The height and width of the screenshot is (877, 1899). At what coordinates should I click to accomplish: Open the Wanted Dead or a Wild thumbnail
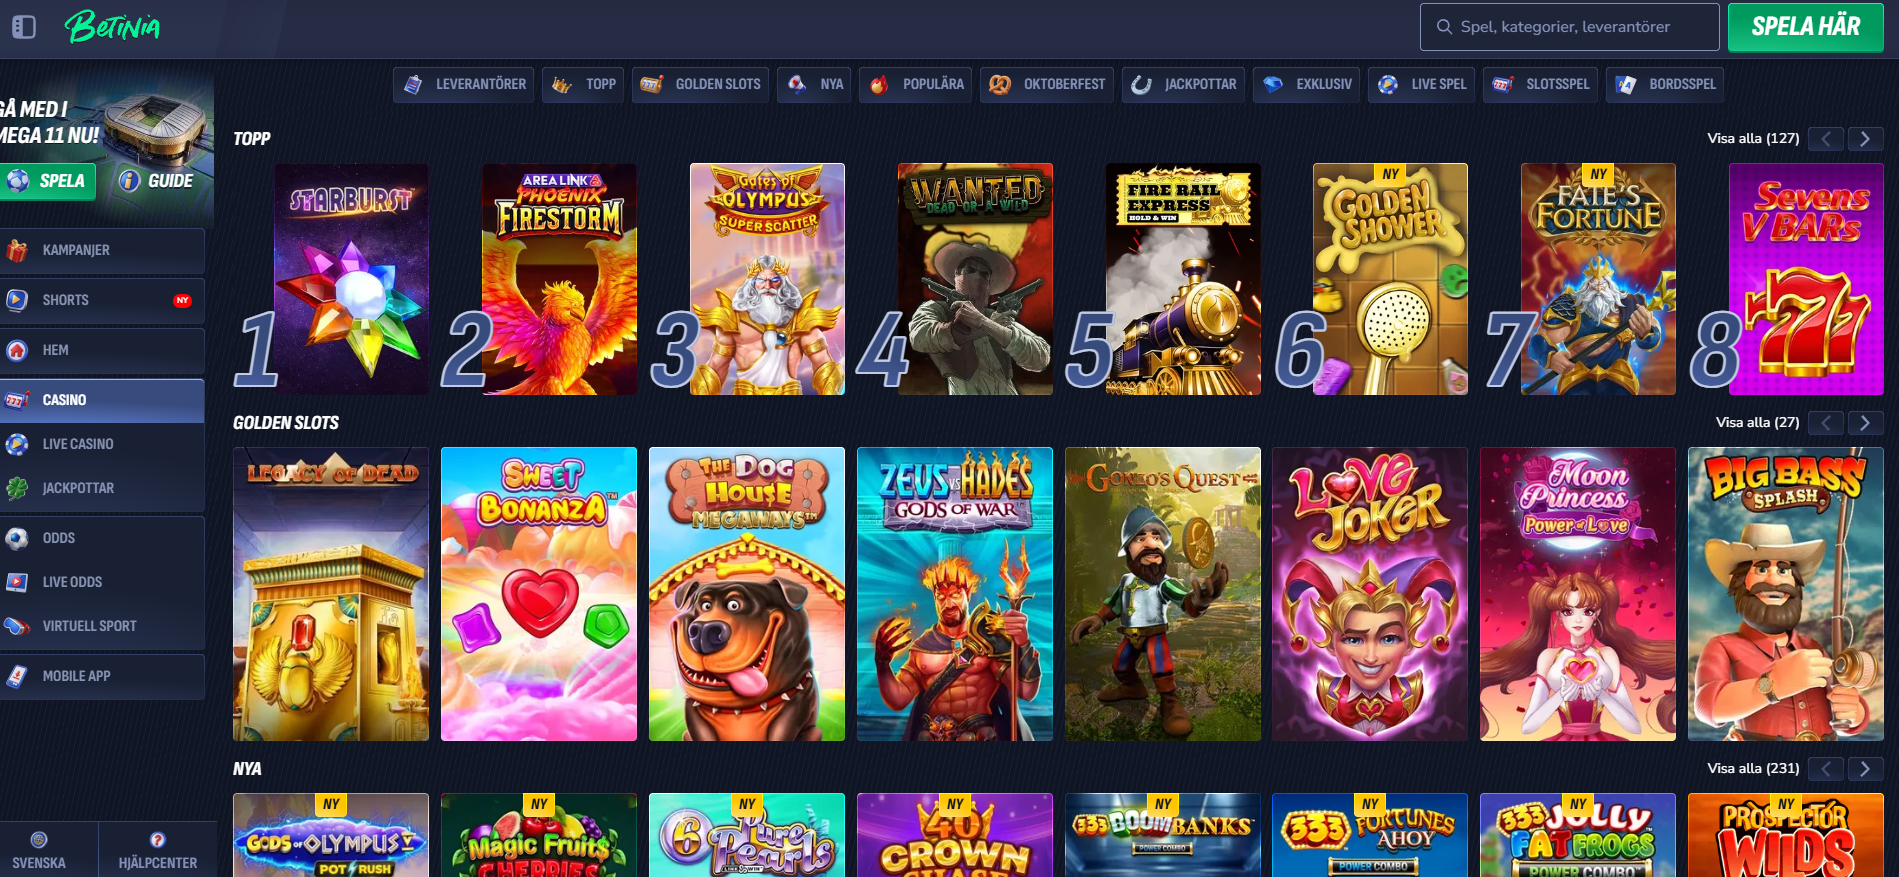click(975, 279)
